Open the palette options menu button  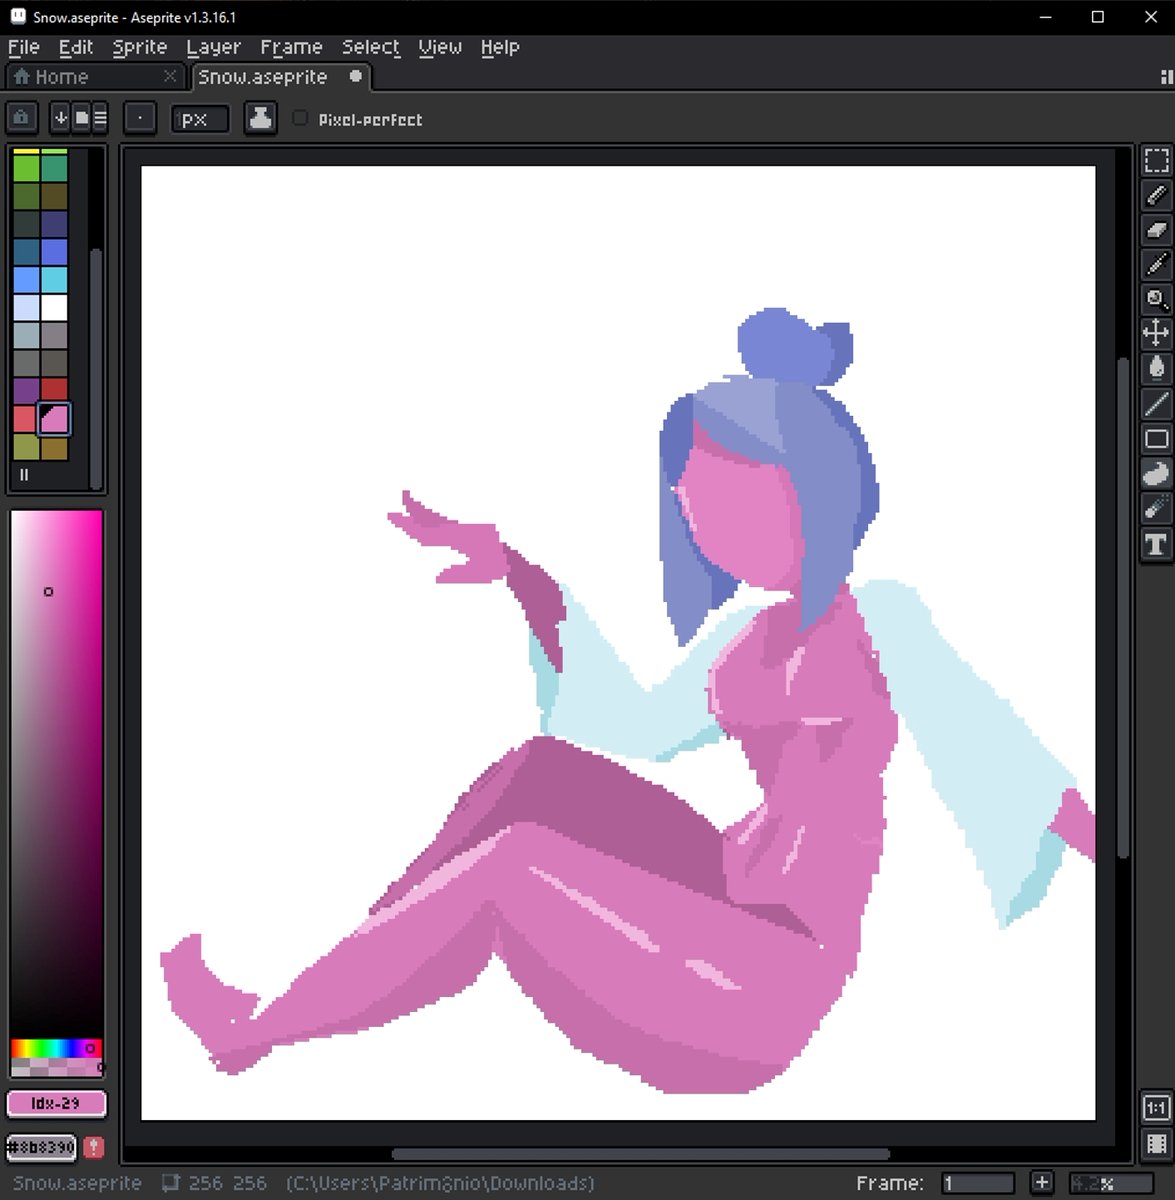(24, 475)
